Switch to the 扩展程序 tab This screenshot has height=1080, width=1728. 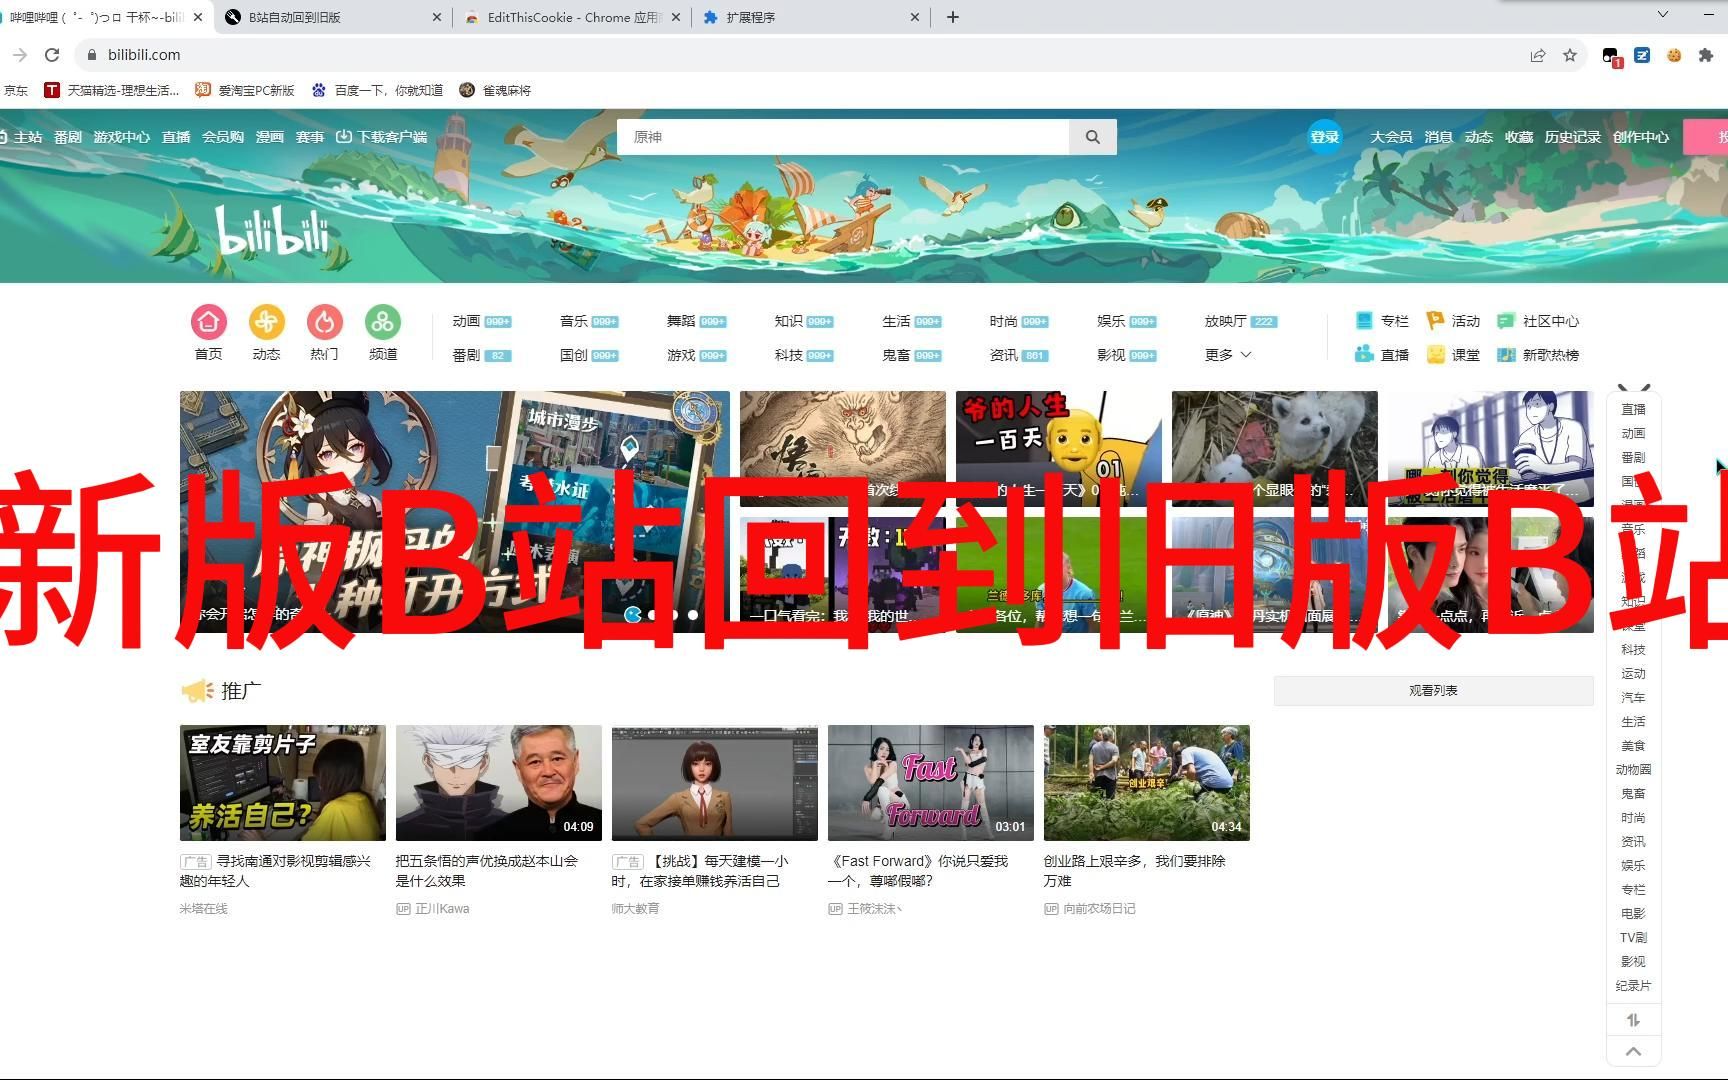pyautogui.click(x=810, y=17)
